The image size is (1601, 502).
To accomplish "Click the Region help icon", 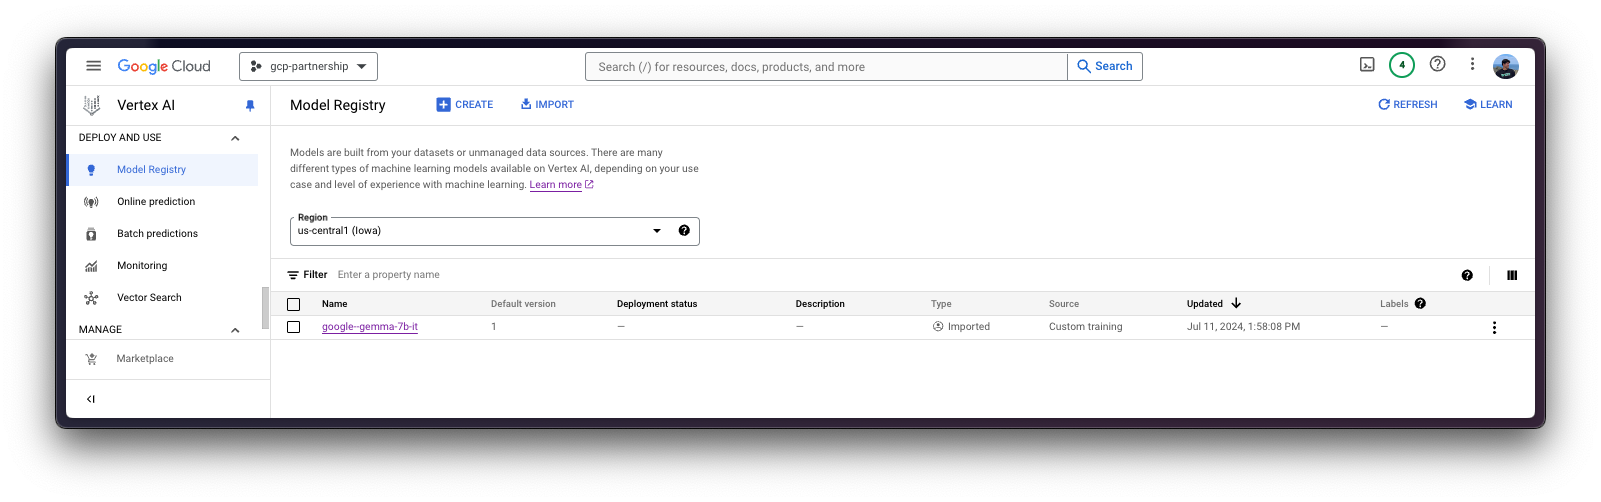I will tap(684, 231).
